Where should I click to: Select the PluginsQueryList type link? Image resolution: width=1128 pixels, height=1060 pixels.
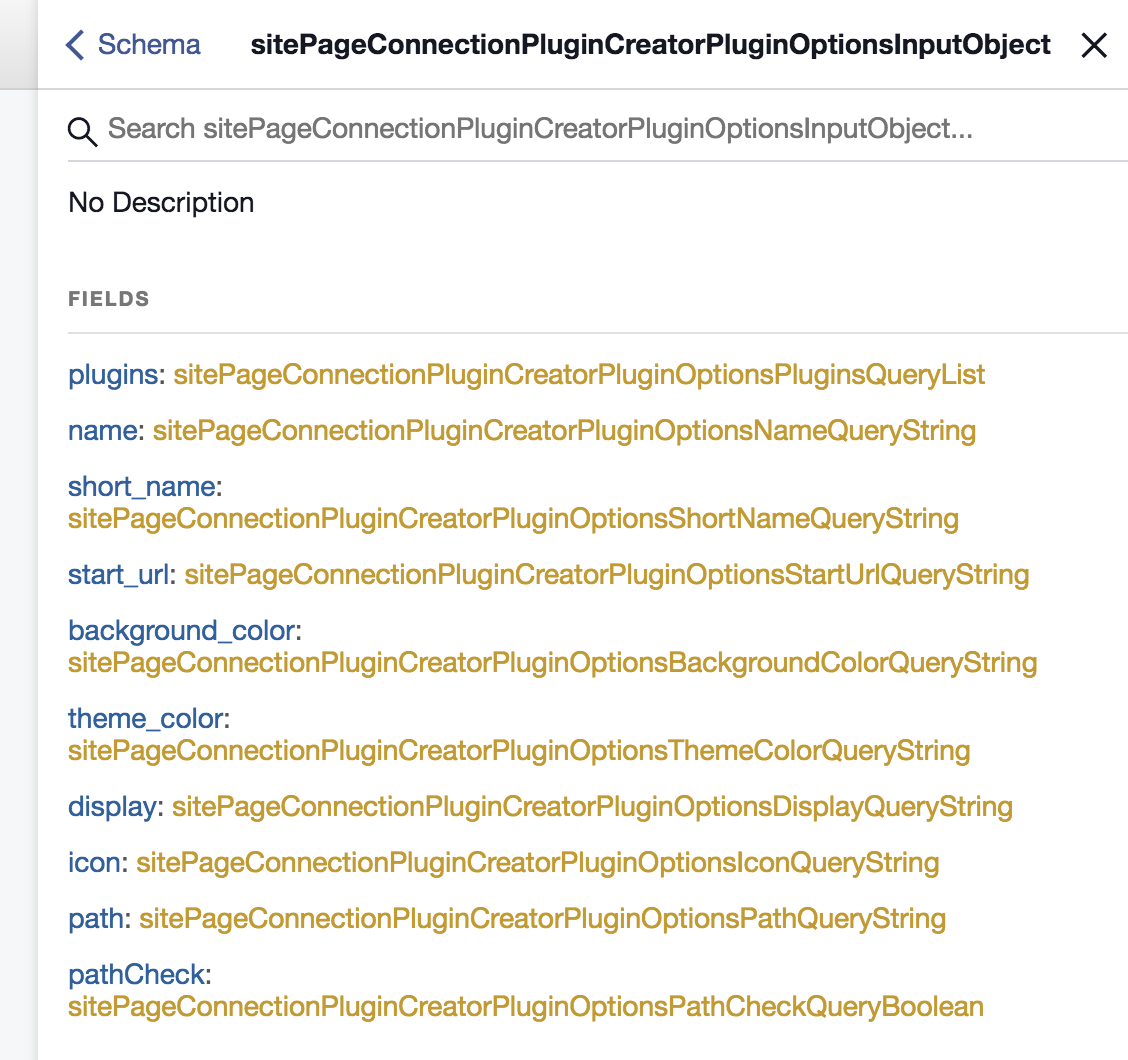pos(578,374)
